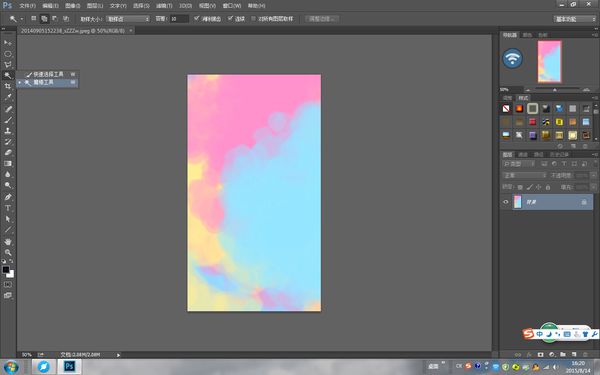Click the foreground color swatch
The width and height of the screenshot is (600, 375).
click(x=6, y=269)
